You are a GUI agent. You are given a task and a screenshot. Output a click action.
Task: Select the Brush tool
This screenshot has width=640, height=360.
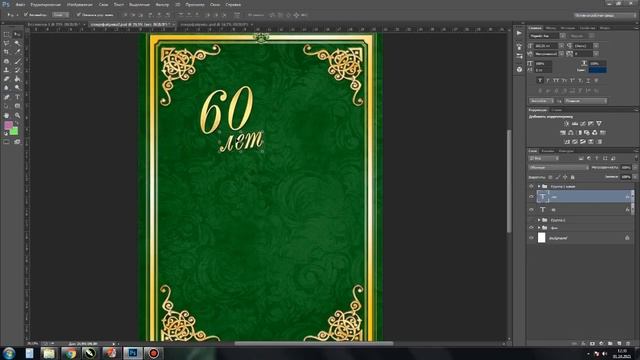(x=17, y=61)
